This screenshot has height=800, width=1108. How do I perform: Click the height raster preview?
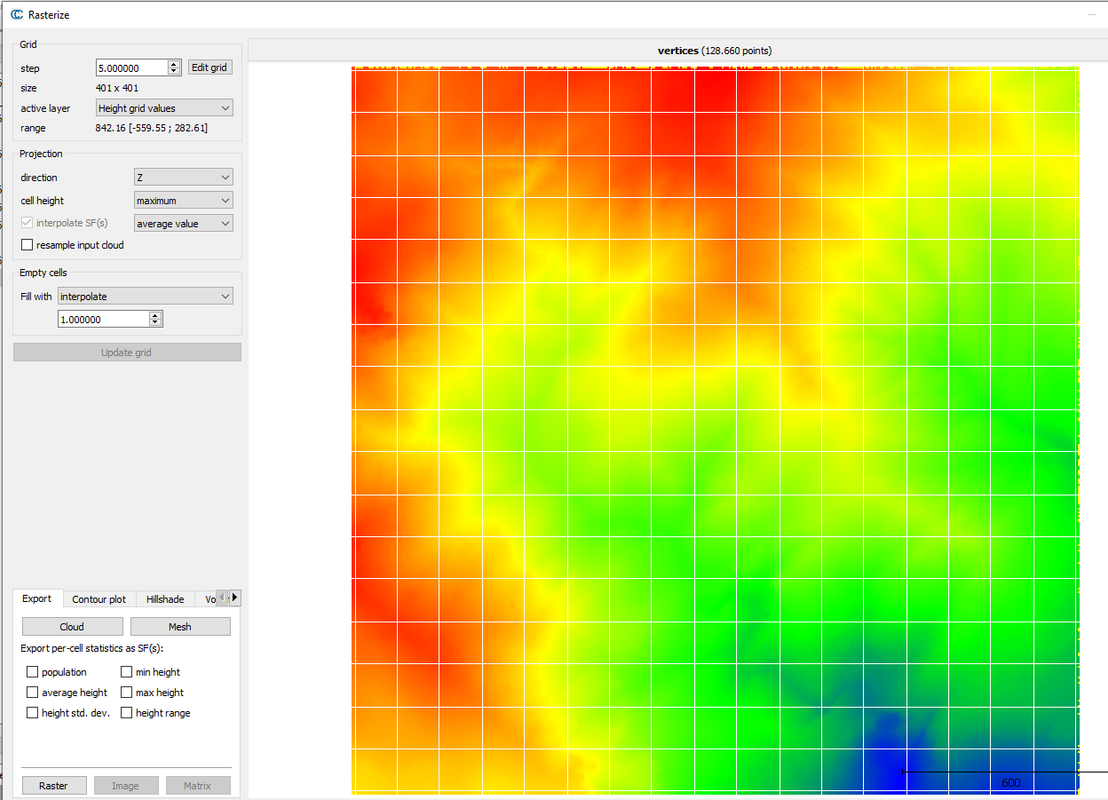716,430
